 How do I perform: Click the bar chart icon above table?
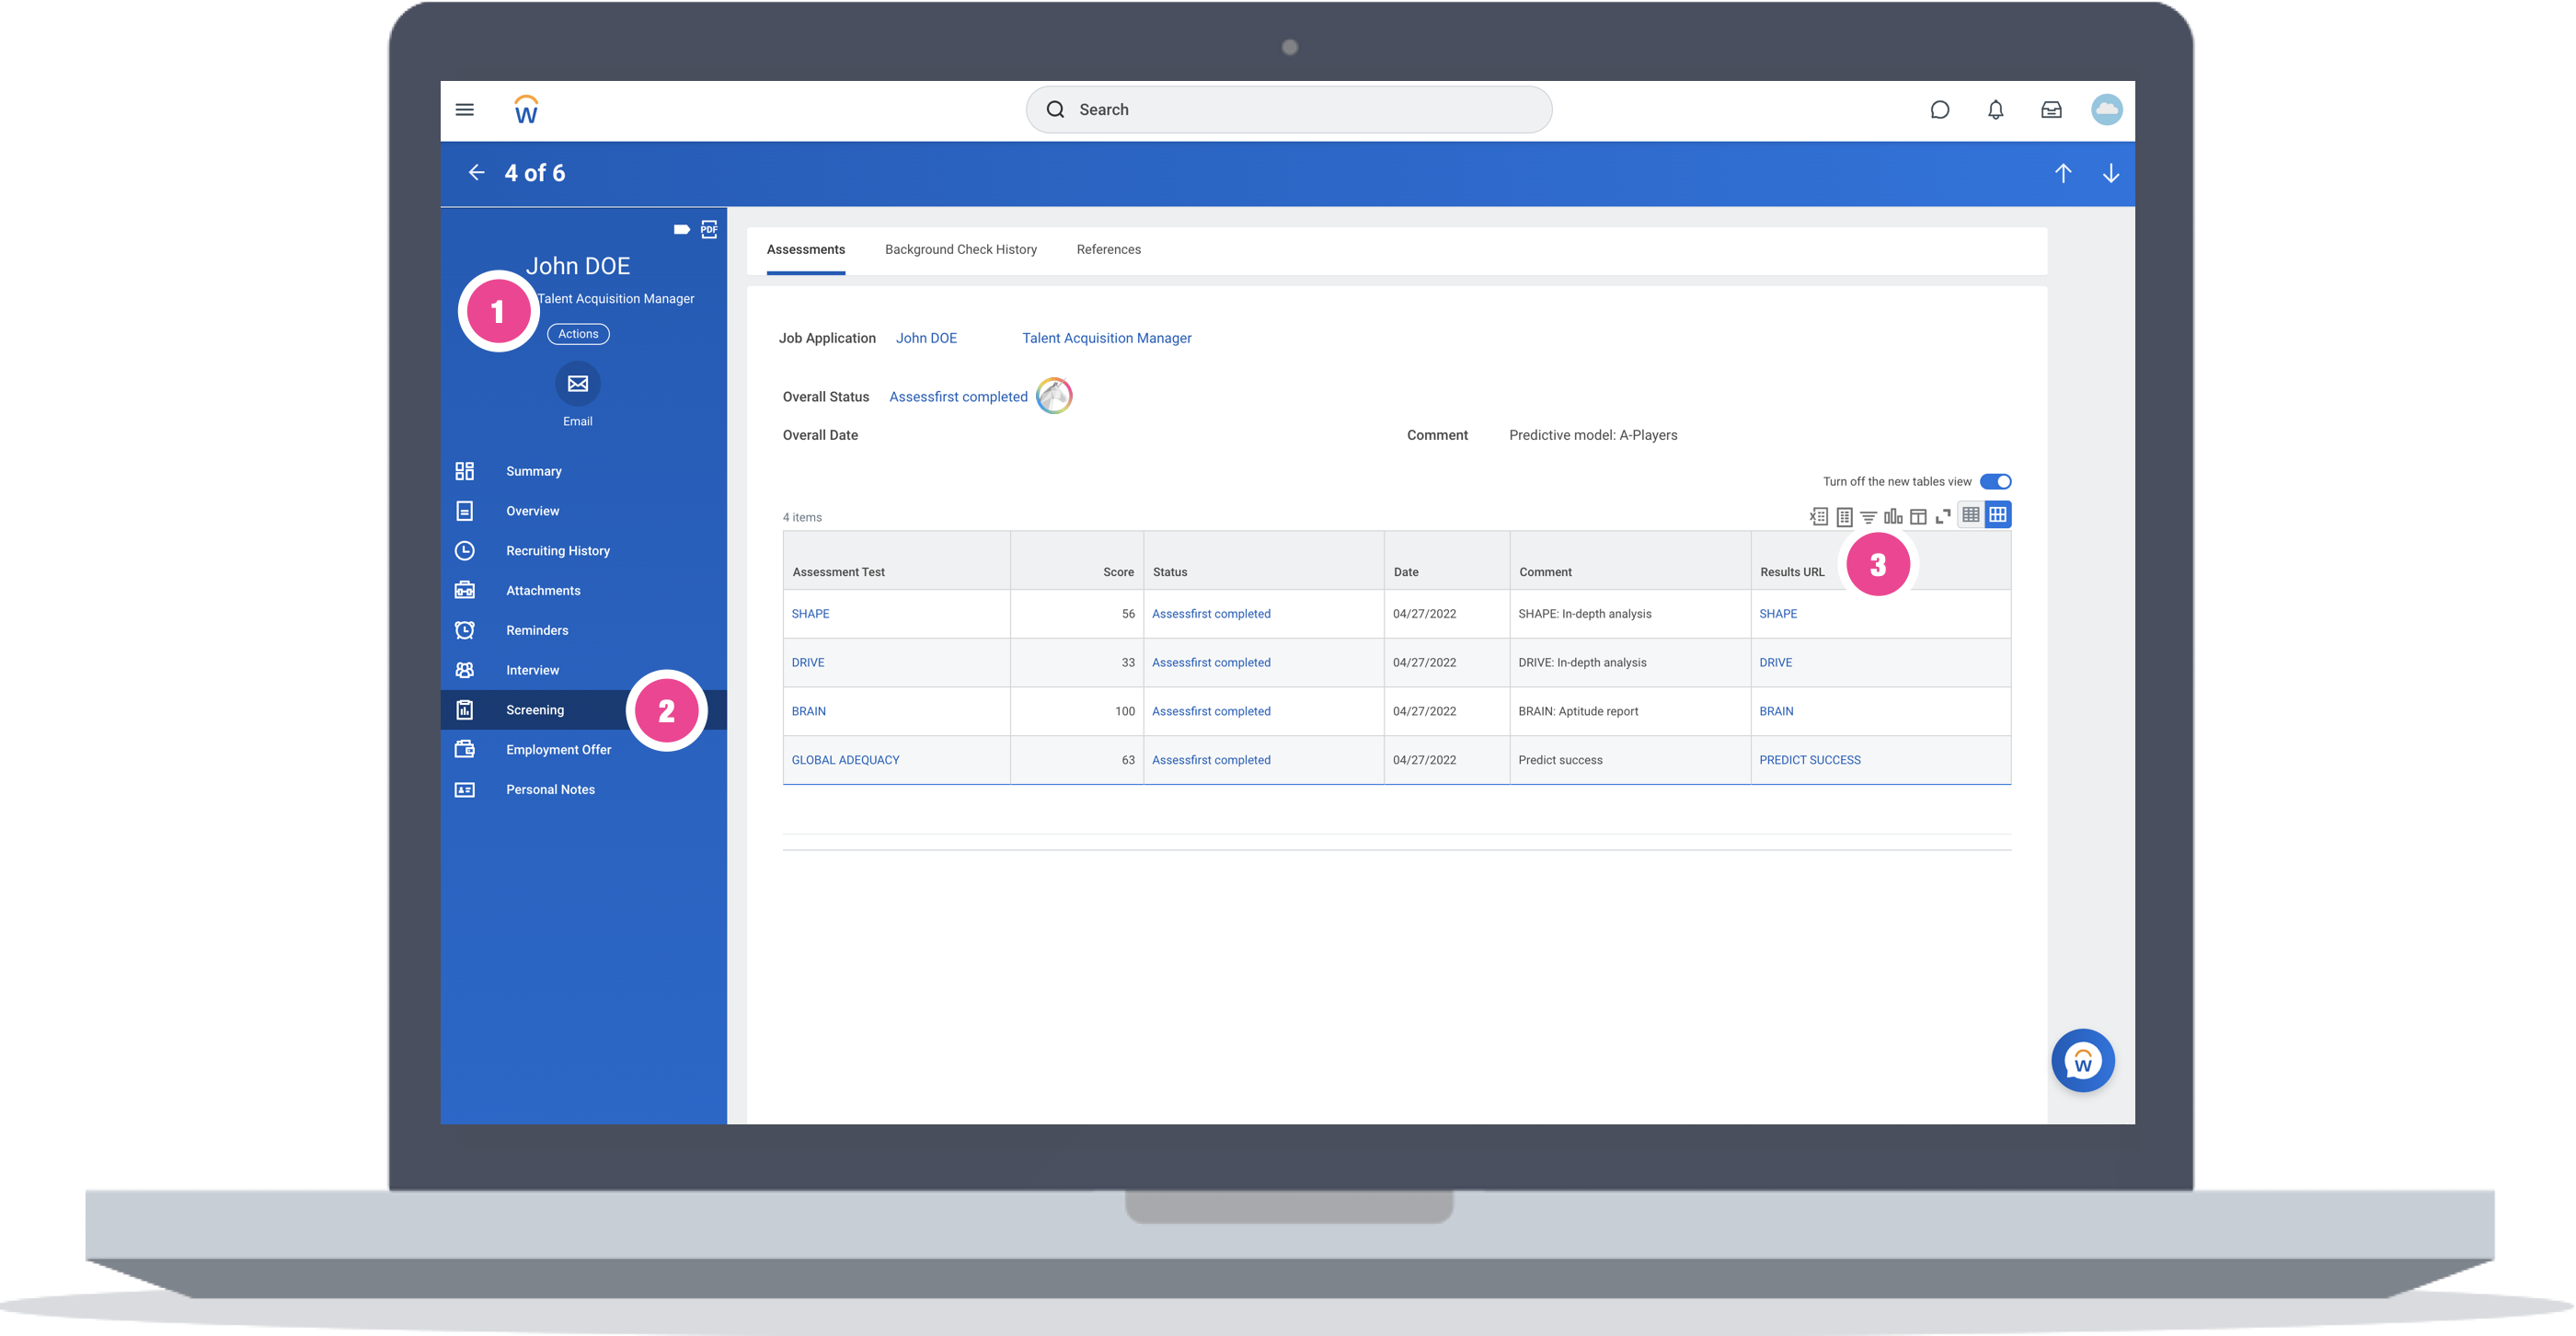[1893, 516]
